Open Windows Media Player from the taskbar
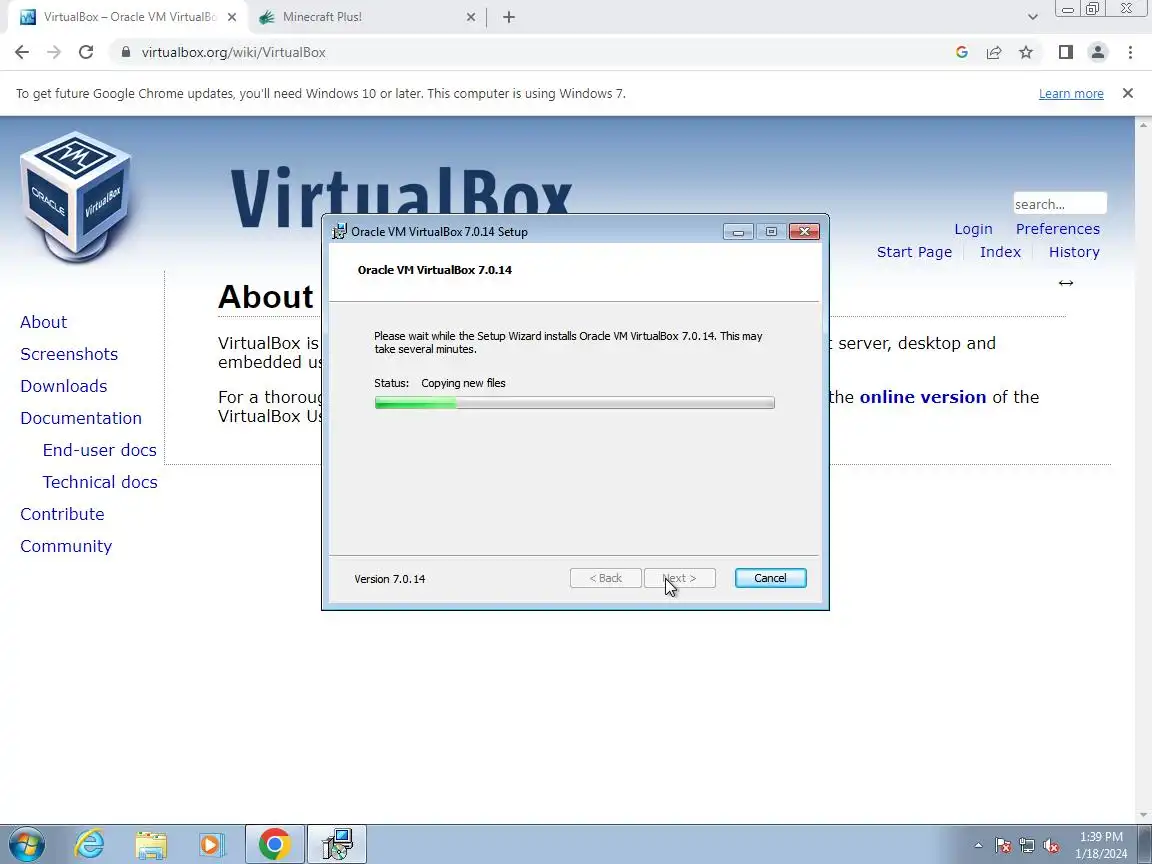Viewport: 1152px width, 864px height. (212, 844)
